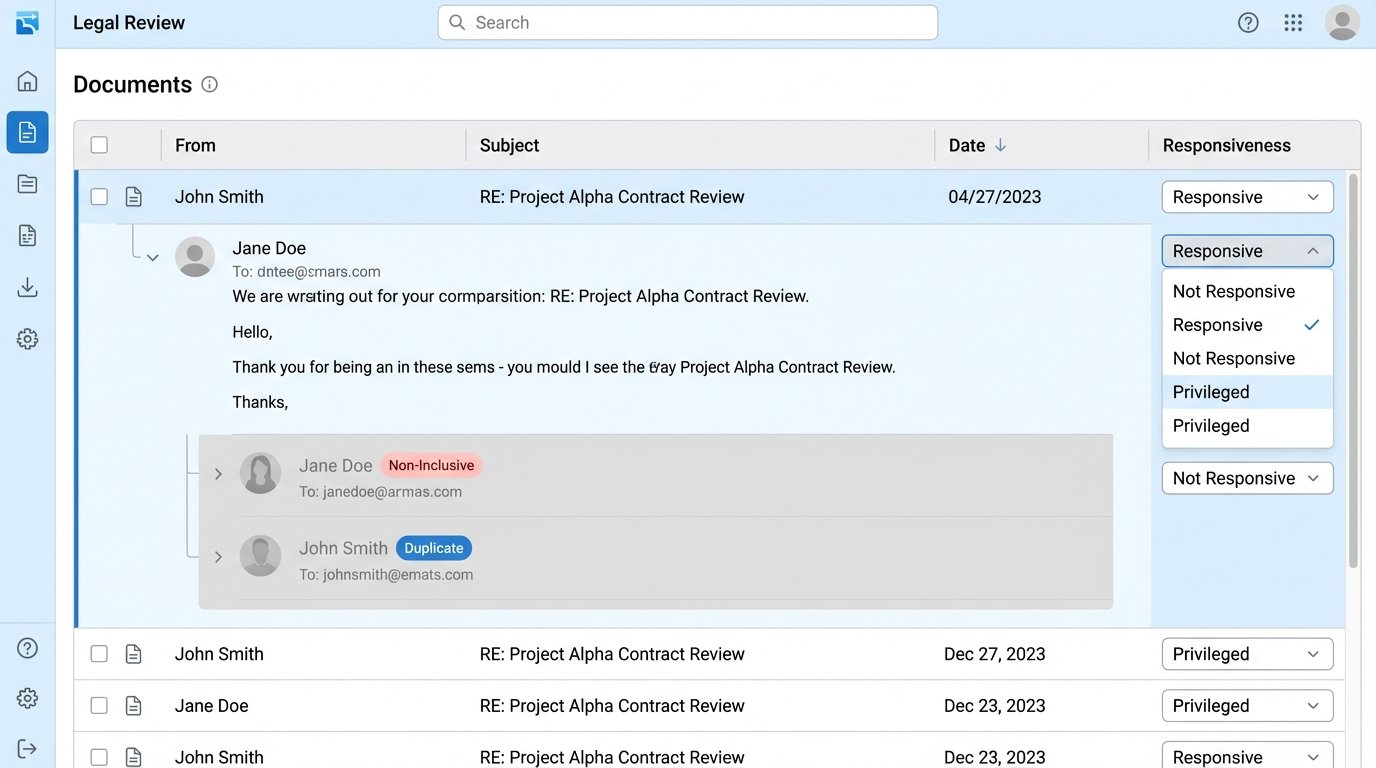Click the download icon in sidebar

coord(27,288)
